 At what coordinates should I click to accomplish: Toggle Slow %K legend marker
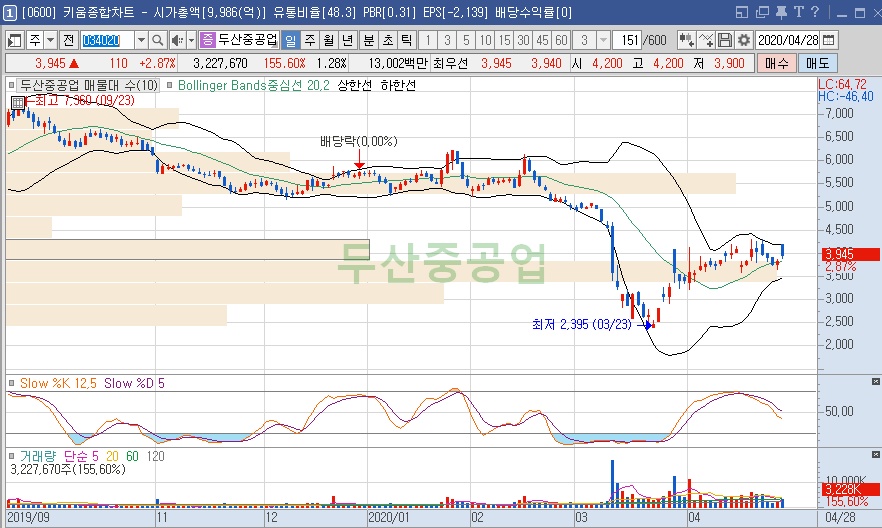pyautogui.click(x=11, y=383)
